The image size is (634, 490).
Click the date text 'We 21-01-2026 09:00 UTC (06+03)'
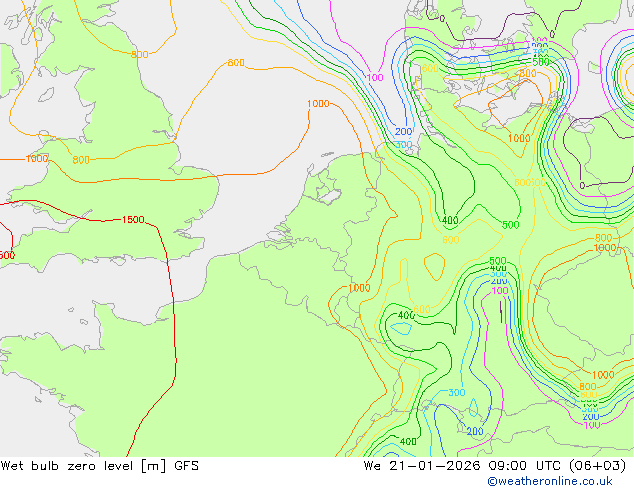coord(495,466)
